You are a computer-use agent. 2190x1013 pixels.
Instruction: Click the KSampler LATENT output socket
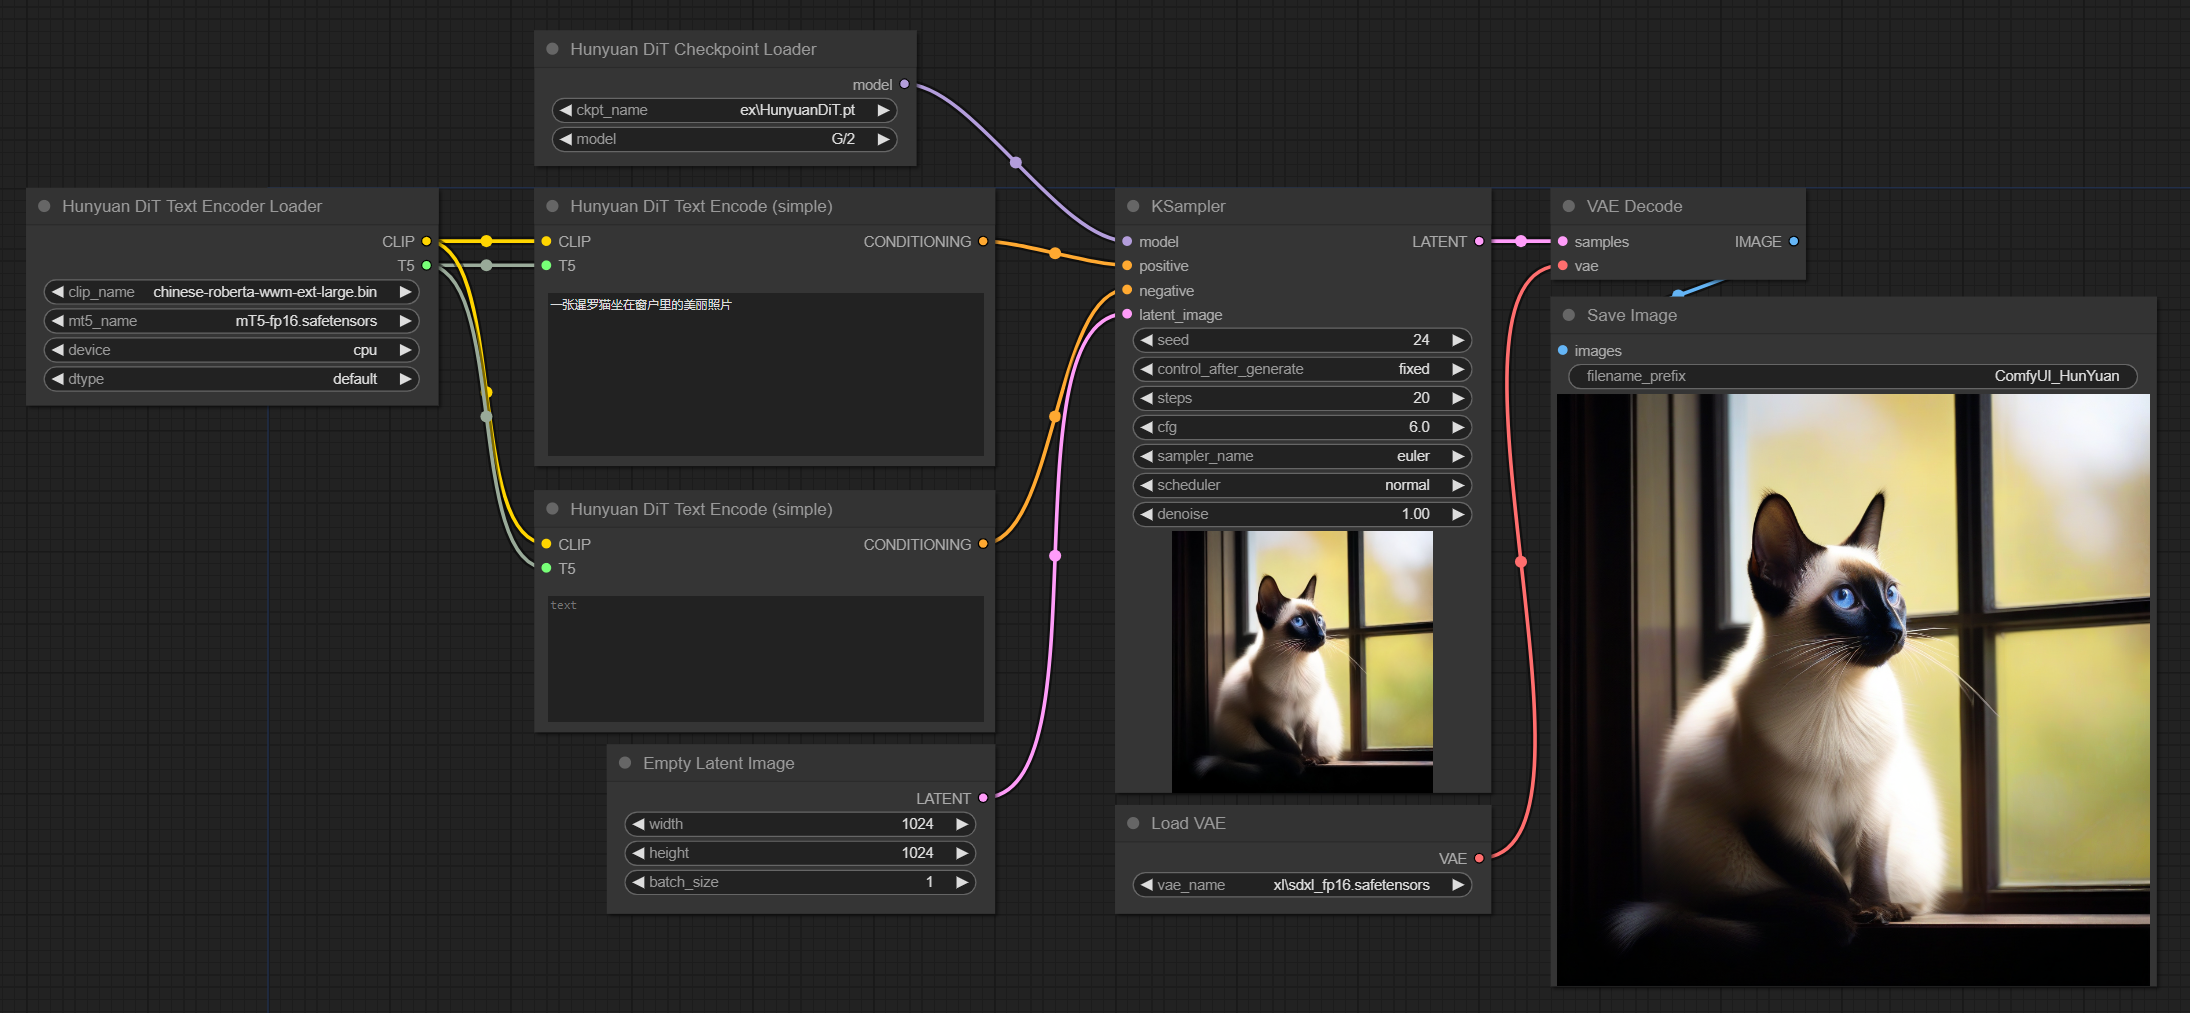pyautogui.click(x=1479, y=241)
